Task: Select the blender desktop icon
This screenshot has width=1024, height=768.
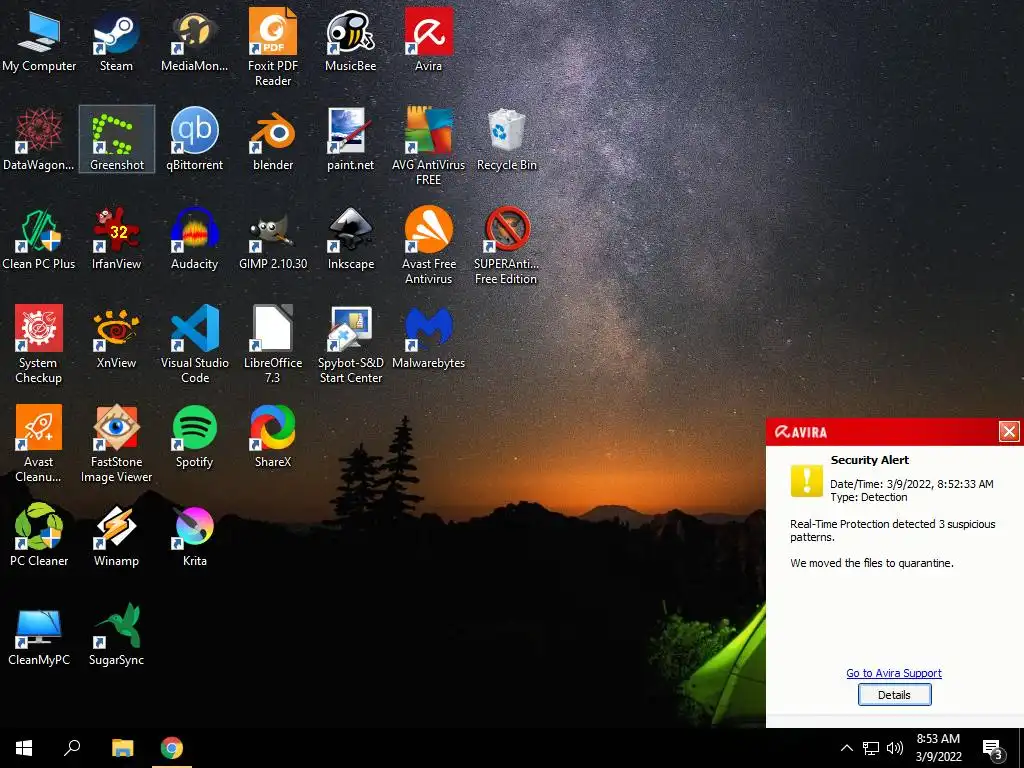Action: pyautogui.click(x=273, y=140)
